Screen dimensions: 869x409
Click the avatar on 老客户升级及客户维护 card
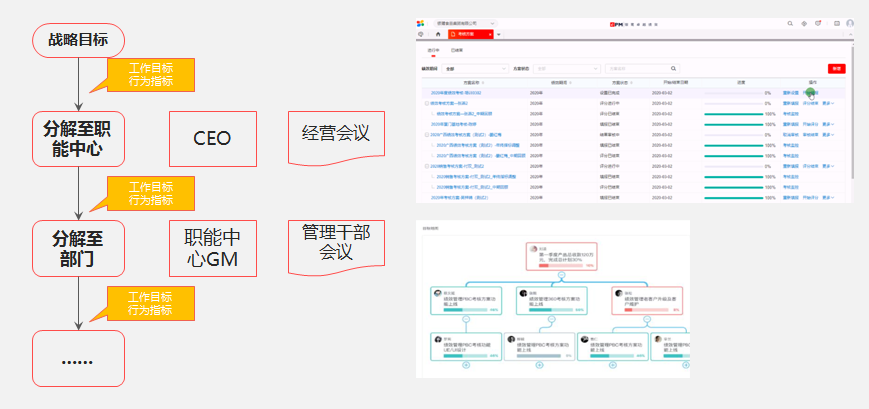(x=618, y=293)
